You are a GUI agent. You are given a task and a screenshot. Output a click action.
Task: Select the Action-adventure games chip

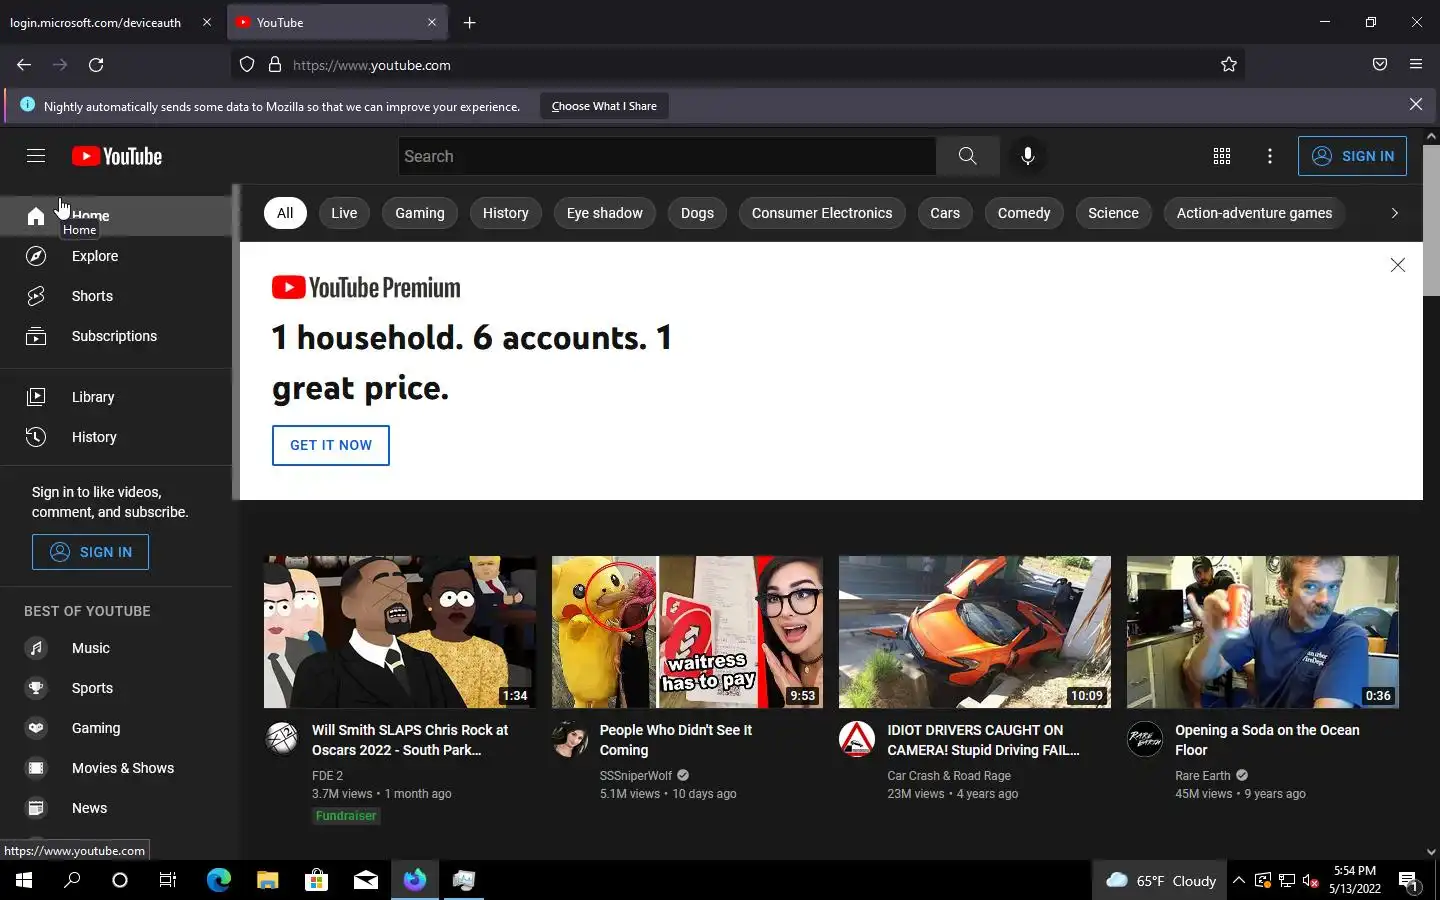(x=1254, y=213)
